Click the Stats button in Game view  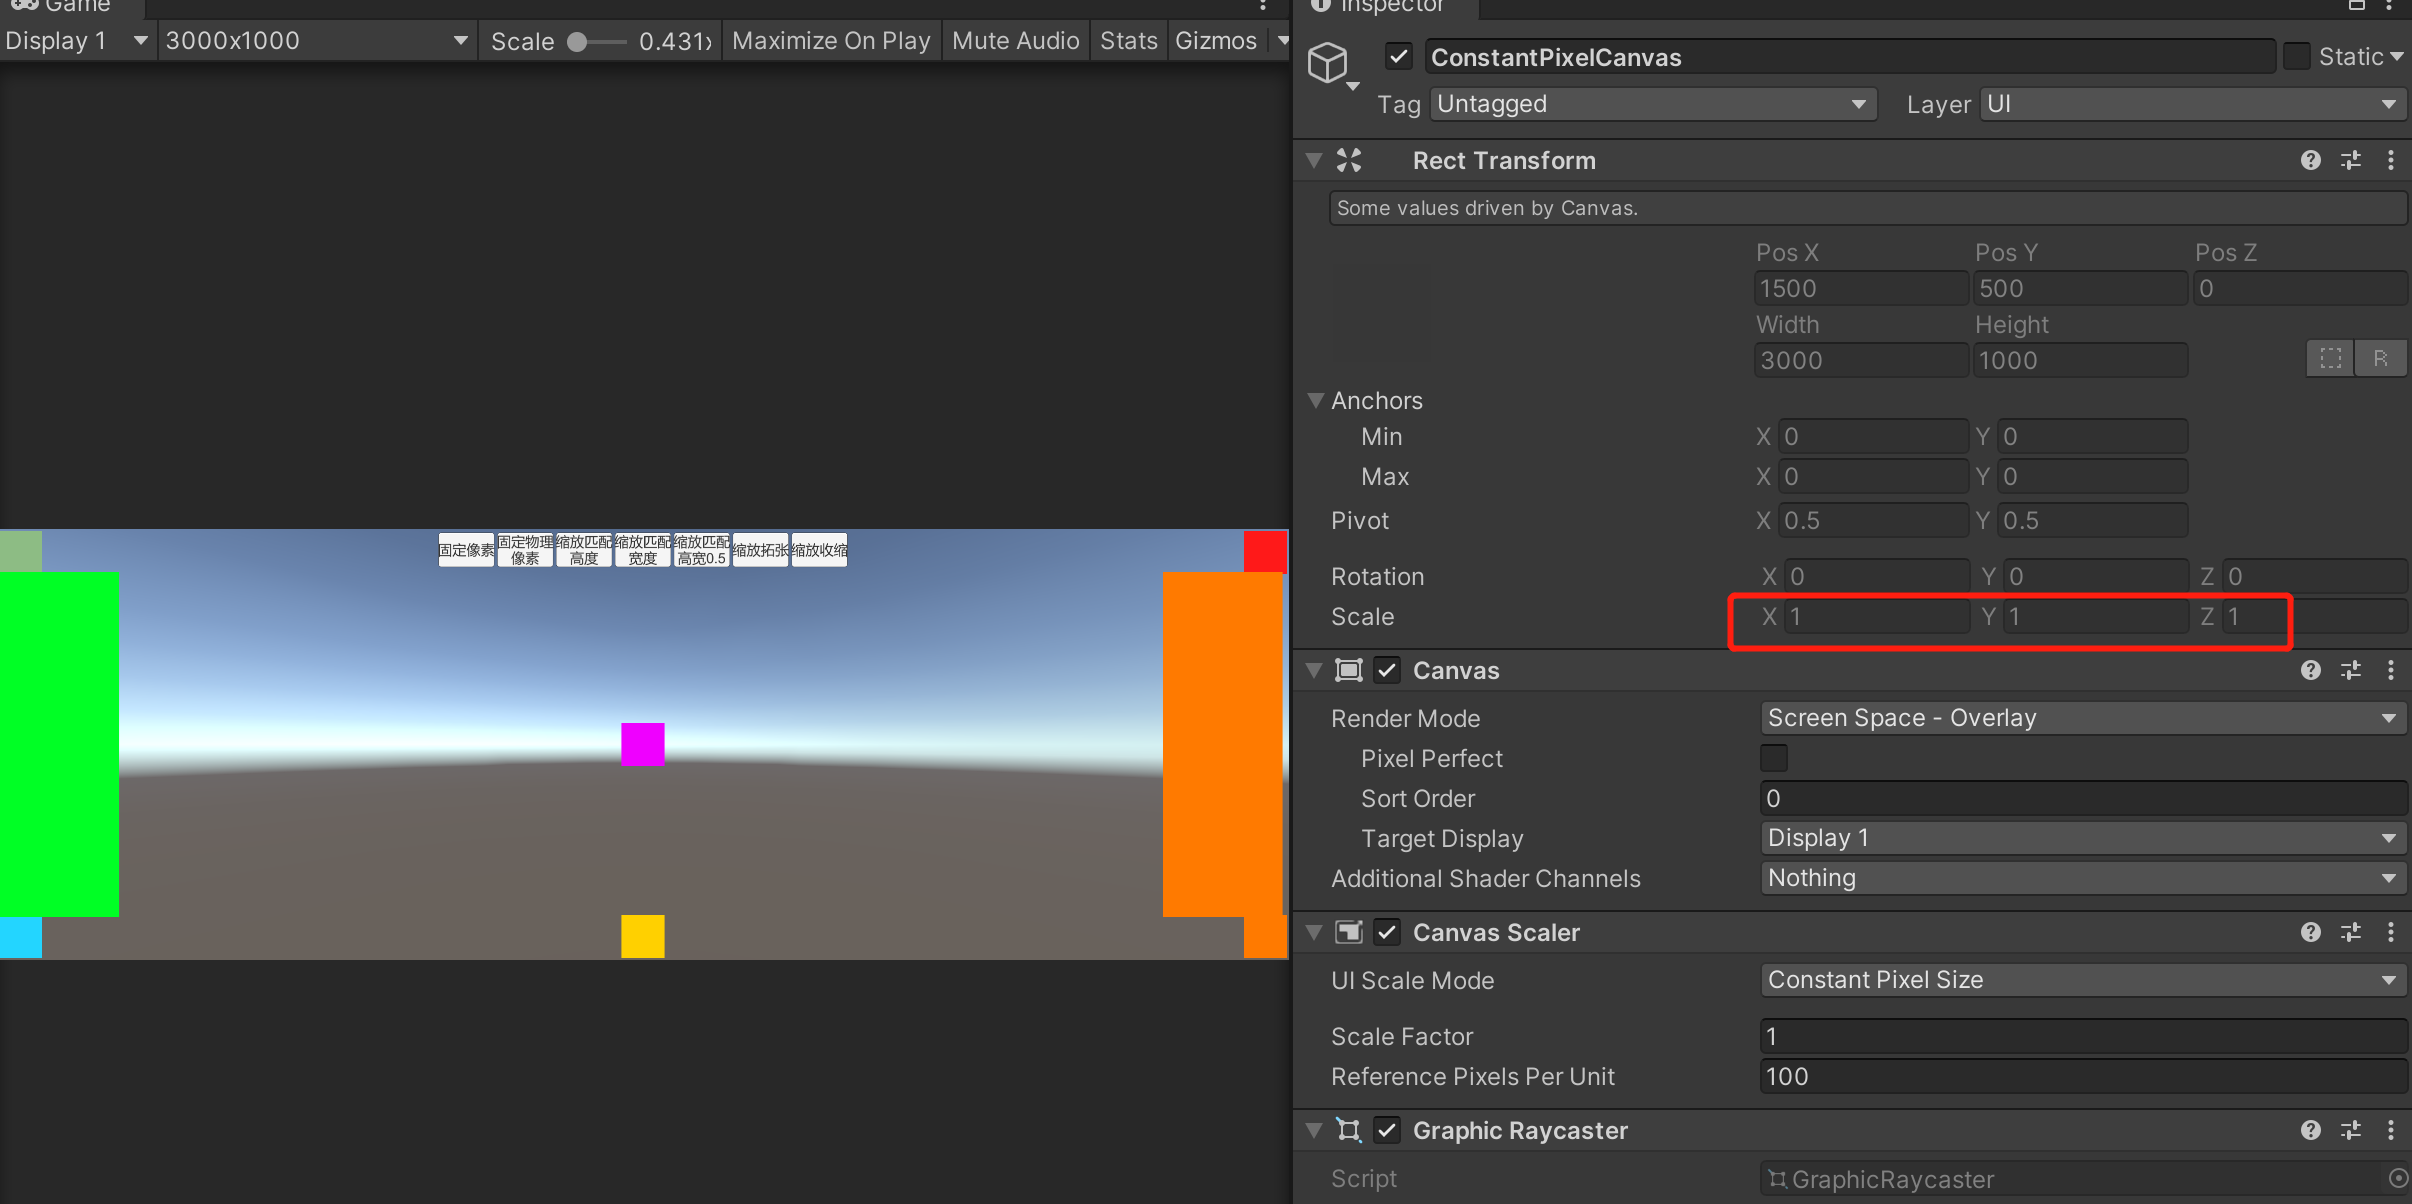click(1128, 41)
